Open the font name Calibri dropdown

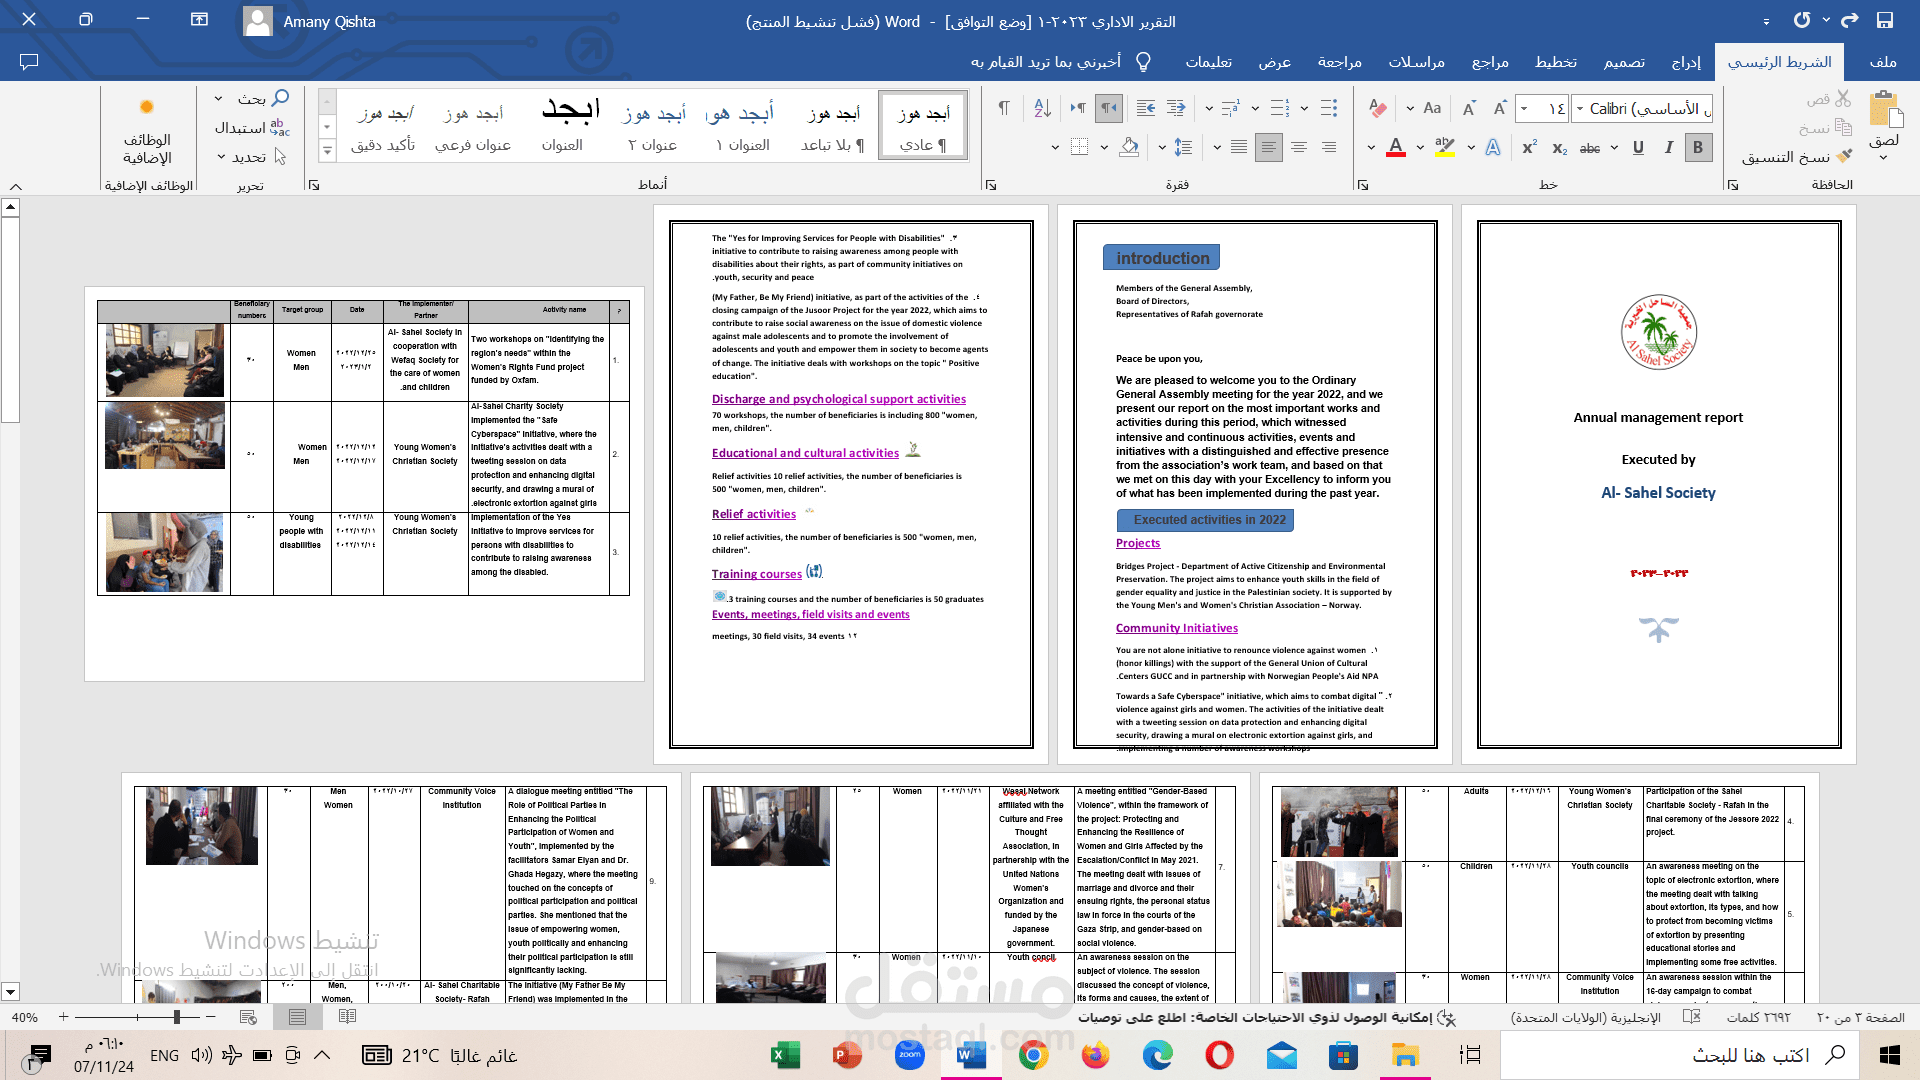click(1580, 108)
